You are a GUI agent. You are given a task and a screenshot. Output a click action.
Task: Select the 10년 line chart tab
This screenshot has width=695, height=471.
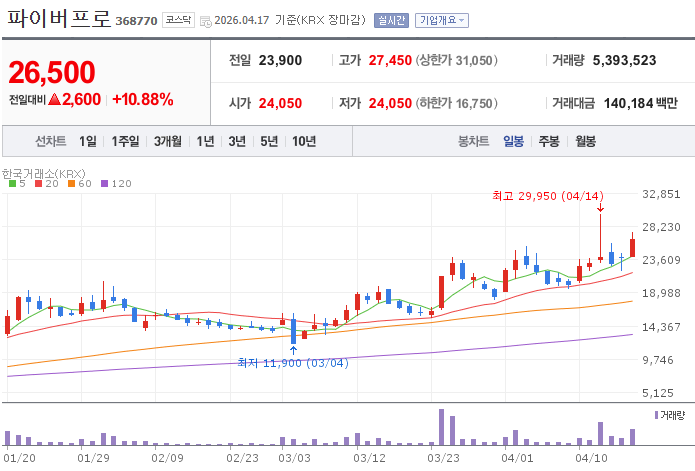304,141
